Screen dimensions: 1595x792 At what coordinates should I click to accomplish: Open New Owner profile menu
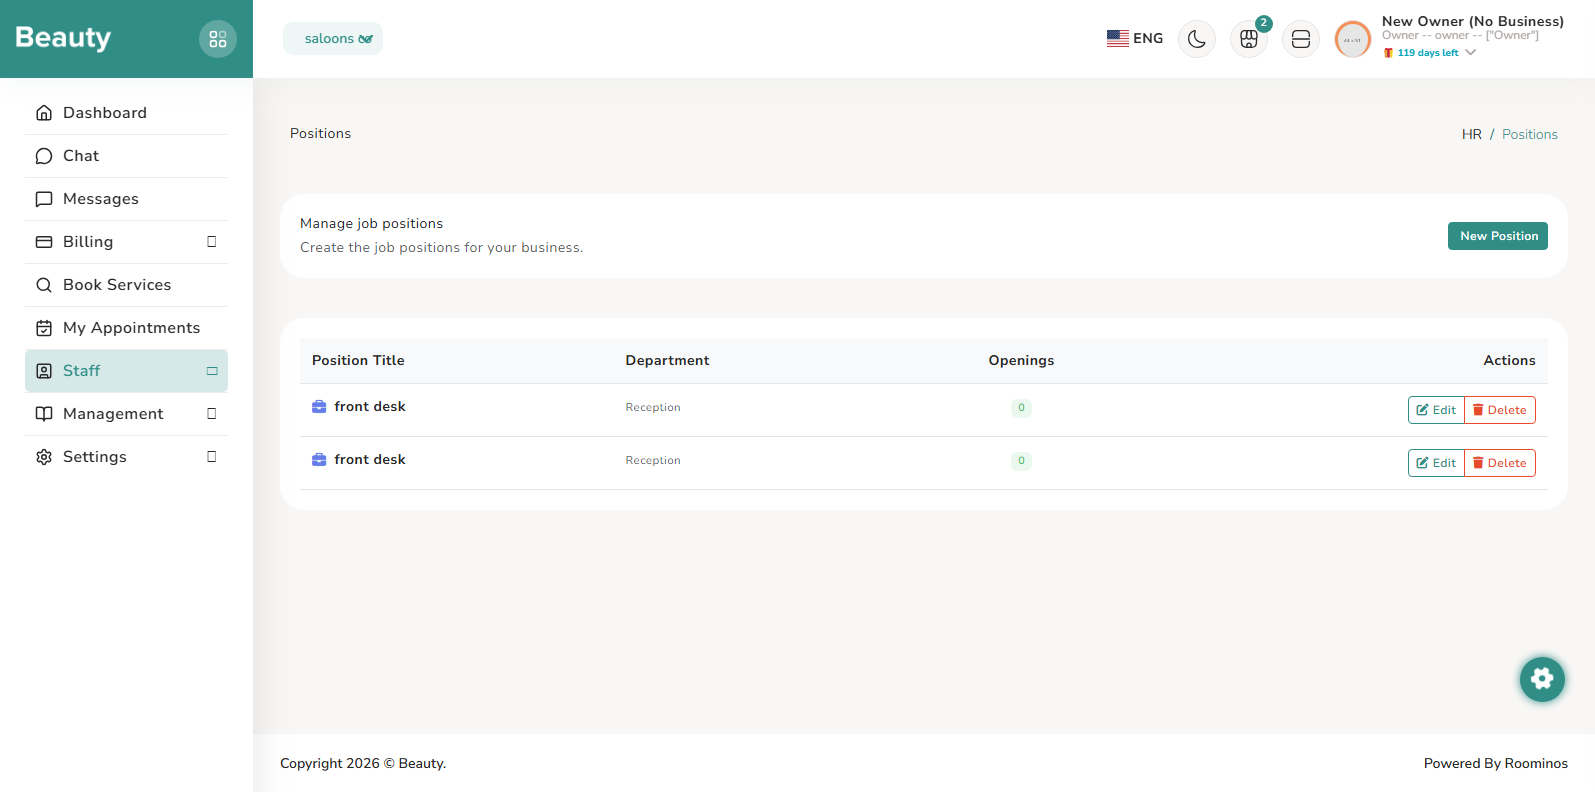(1472, 21)
